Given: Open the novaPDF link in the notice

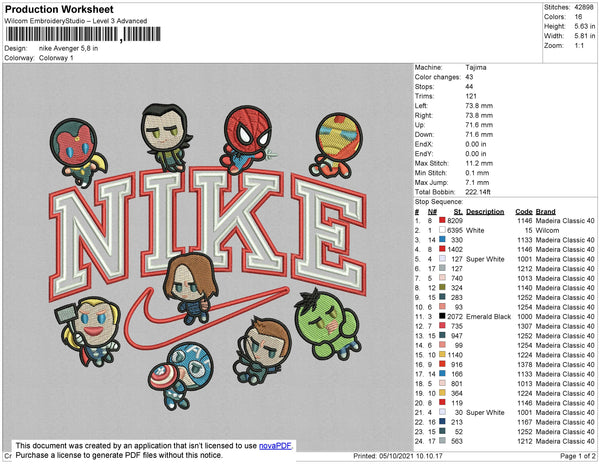Looking at the screenshot, I should click(x=275, y=446).
